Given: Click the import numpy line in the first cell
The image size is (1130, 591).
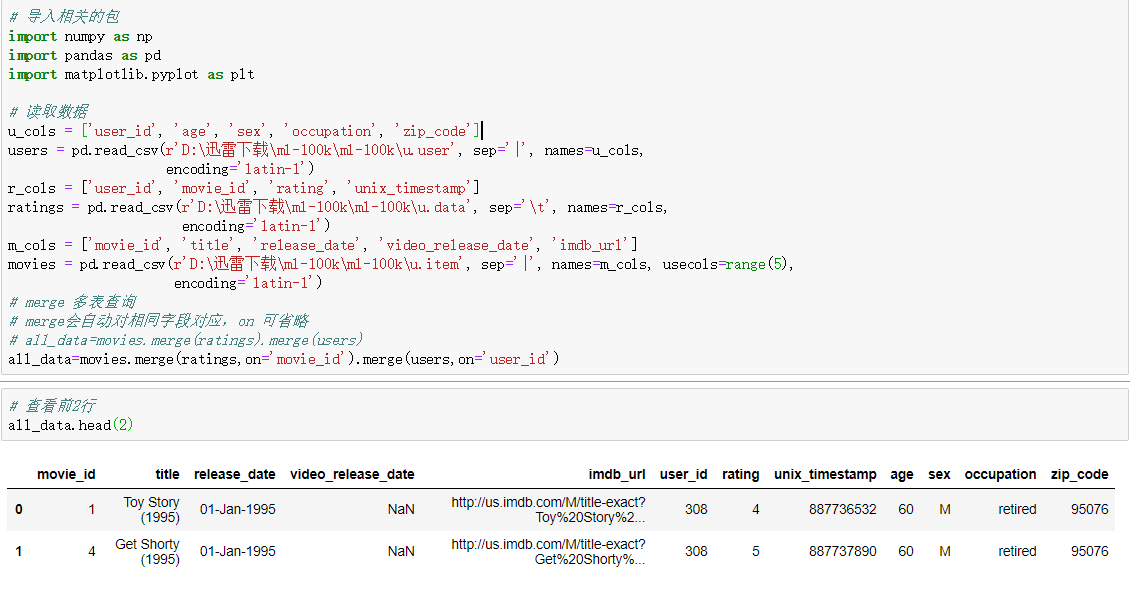Looking at the screenshot, I should pyautogui.click(x=80, y=37).
